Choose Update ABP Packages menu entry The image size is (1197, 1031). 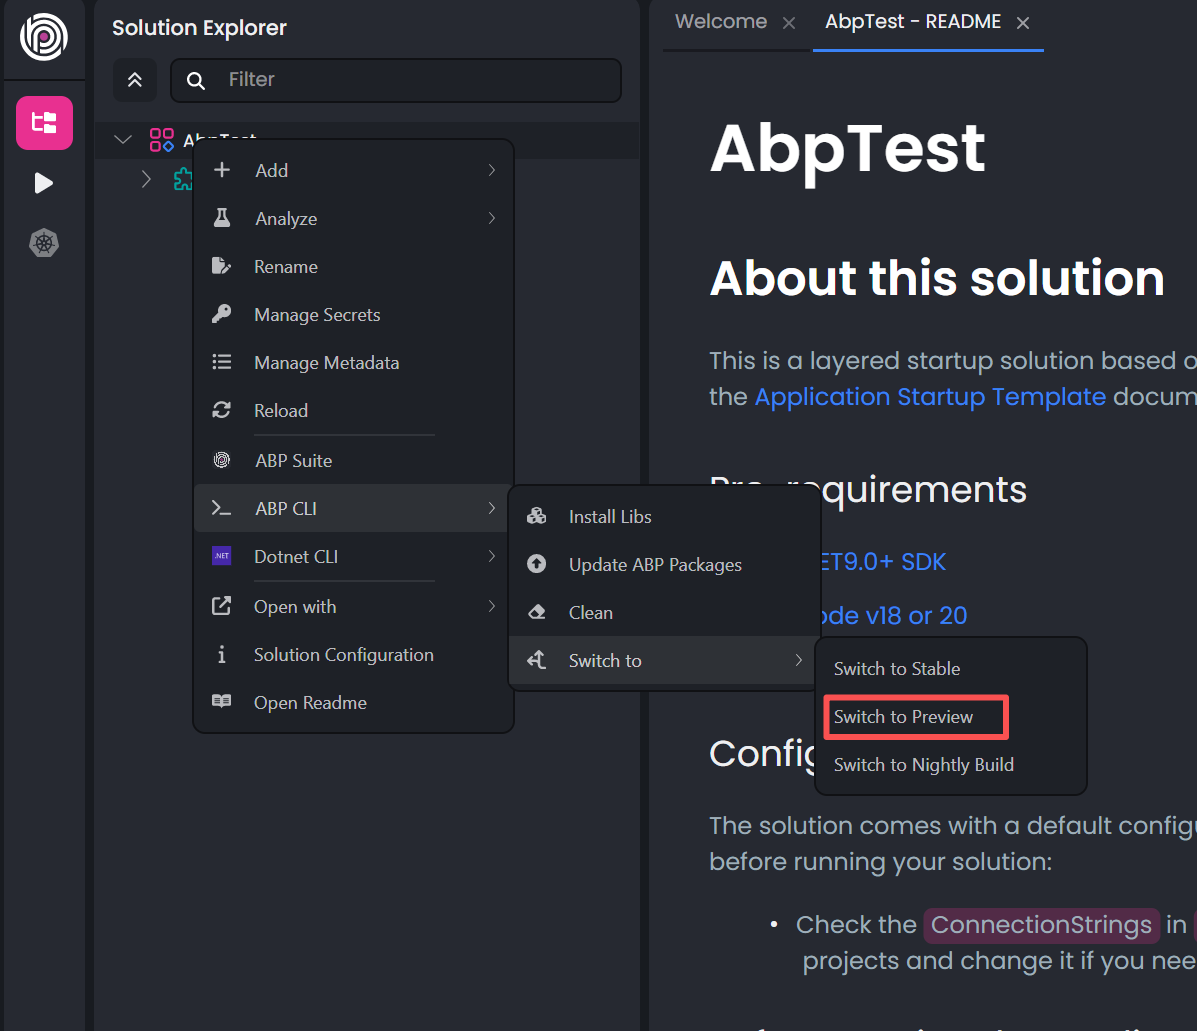[655, 565]
